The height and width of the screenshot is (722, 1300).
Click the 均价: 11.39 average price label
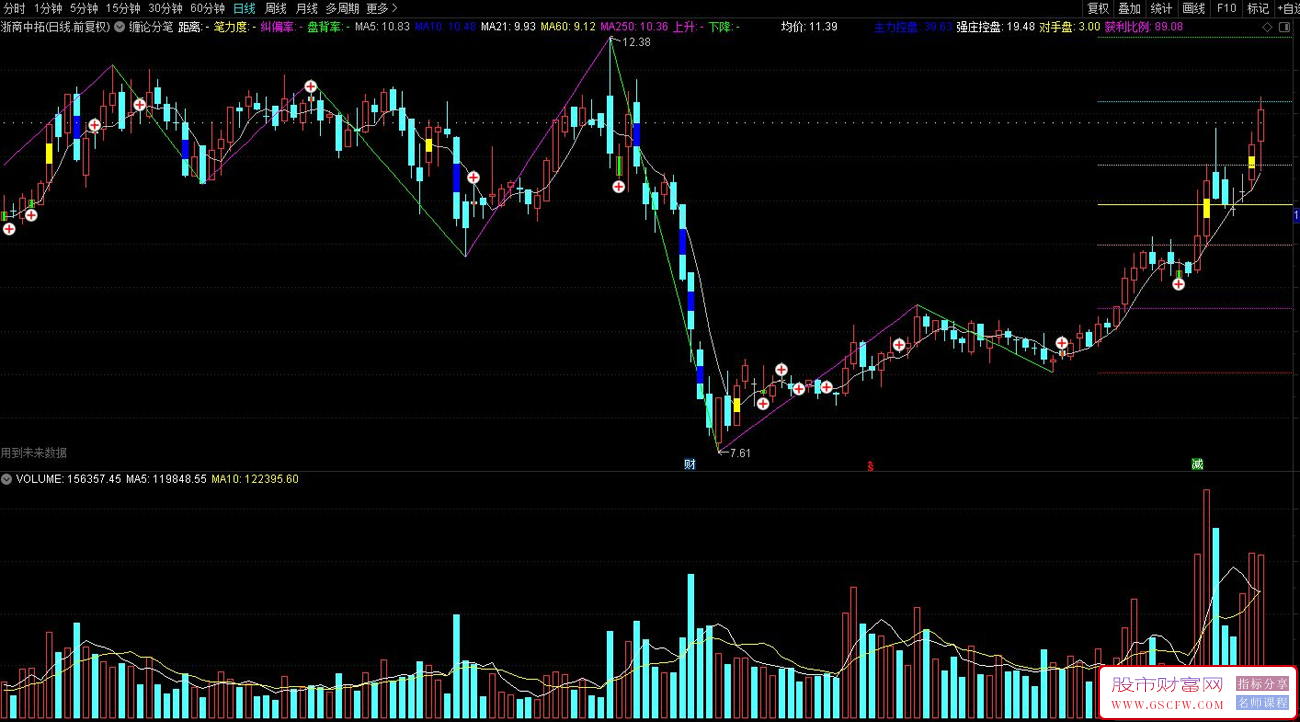[x=809, y=27]
